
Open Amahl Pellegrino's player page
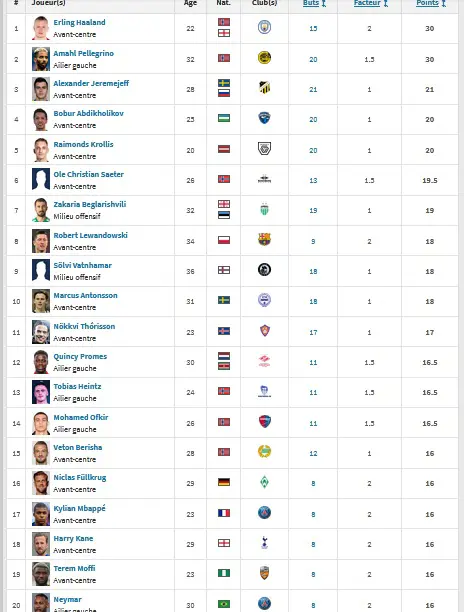[x=84, y=53]
